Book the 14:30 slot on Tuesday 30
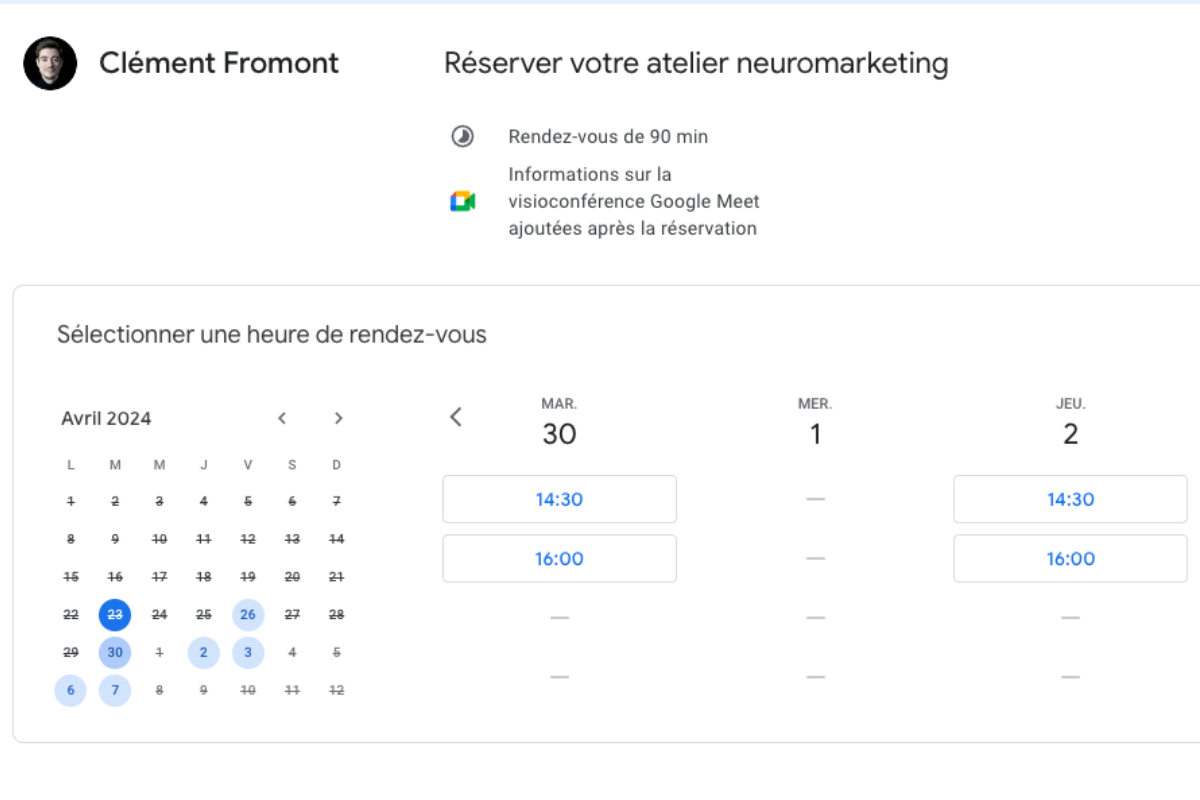 click(x=559, y=499)
